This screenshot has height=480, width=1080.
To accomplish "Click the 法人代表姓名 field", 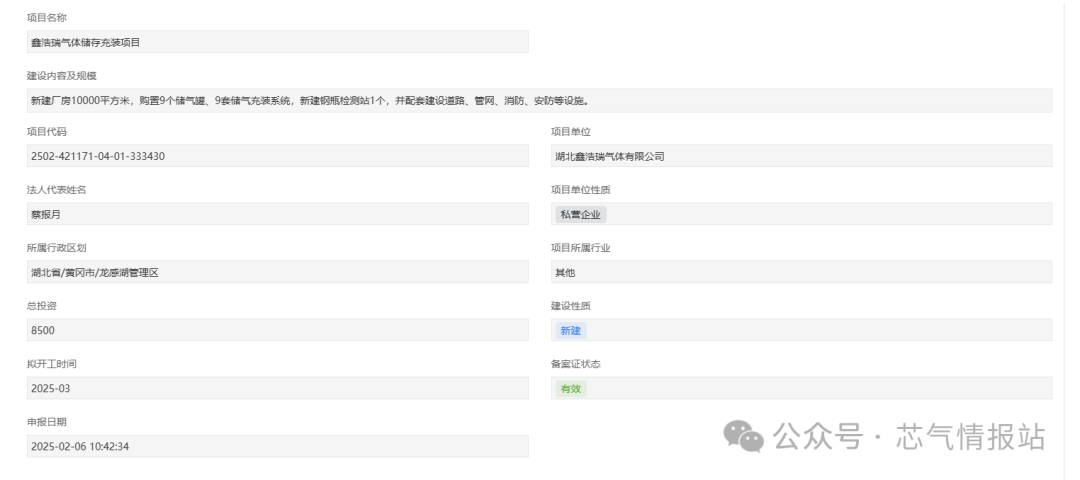I will pyautogui.click(x=277, y=214).
